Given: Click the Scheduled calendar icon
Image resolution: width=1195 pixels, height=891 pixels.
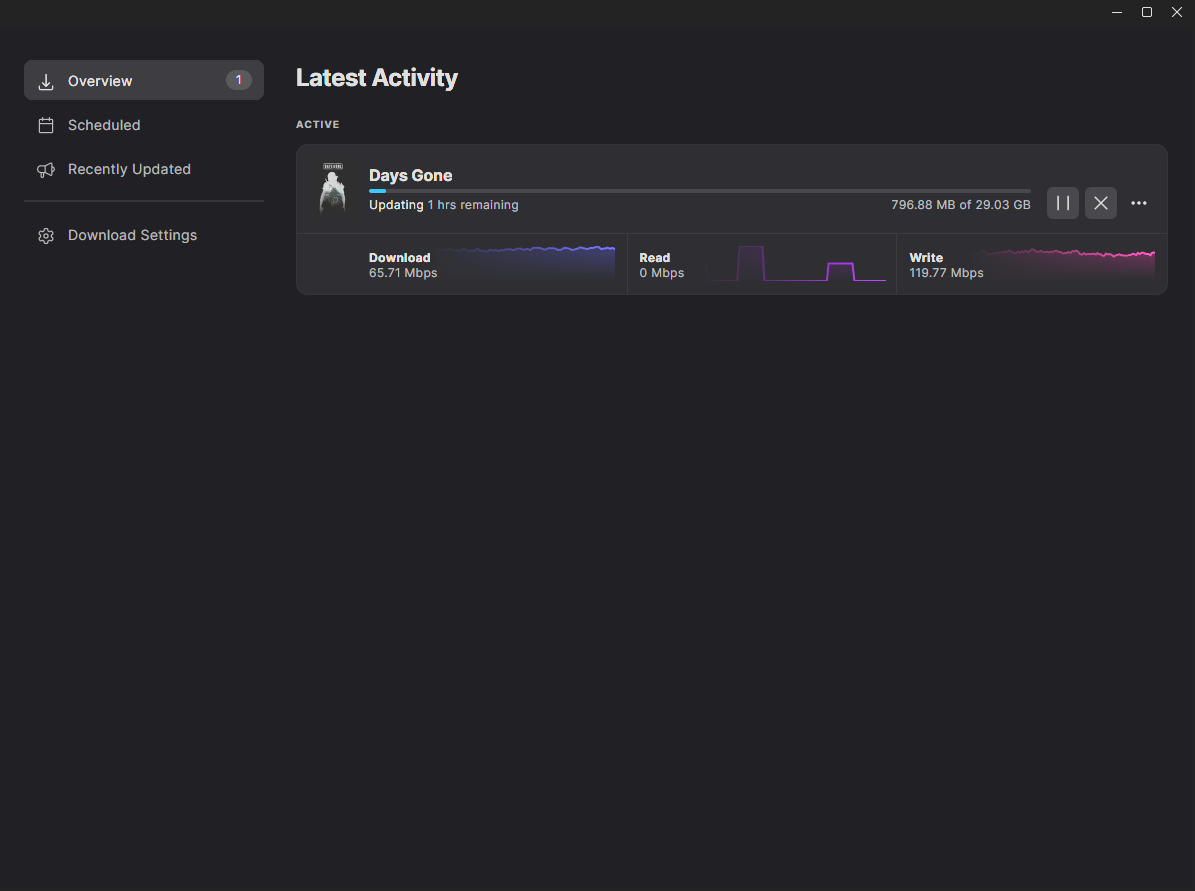Looking at the screenshot, I should tap(46, 125).
